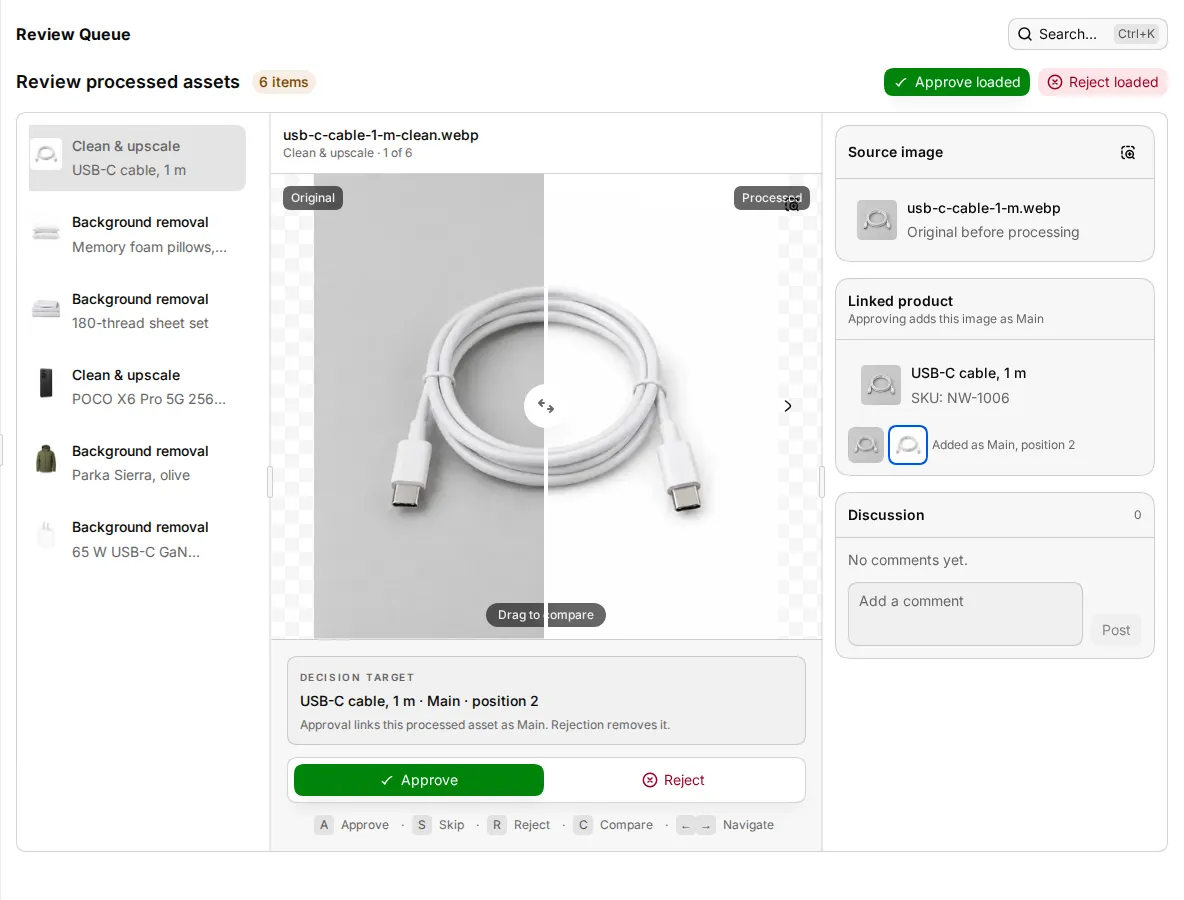Click the circled X icon in Reject loaded
This screenshot has height=900, width=1184.
coord(1055,82)
